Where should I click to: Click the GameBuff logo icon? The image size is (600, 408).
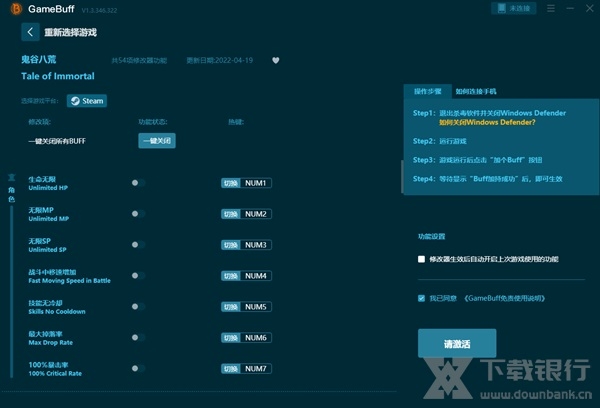13,8
